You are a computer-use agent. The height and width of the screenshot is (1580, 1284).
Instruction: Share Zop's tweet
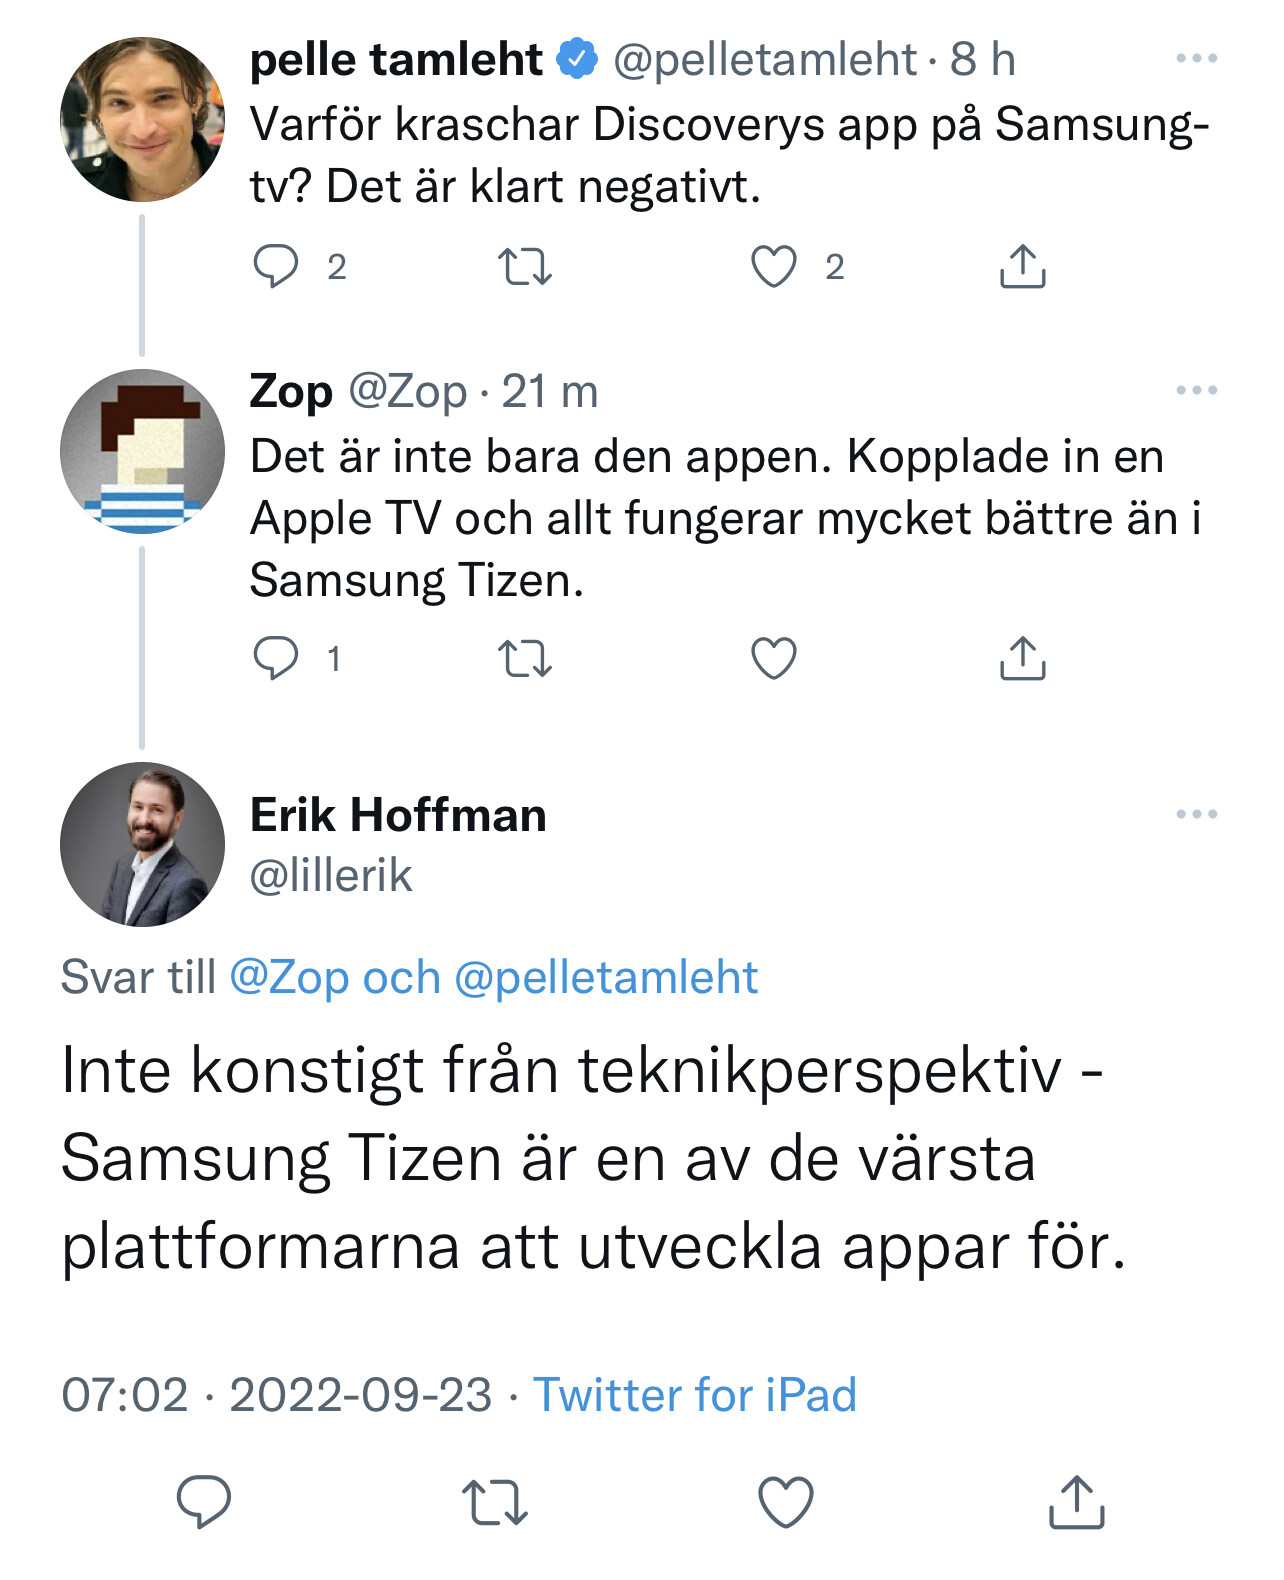point(1022,659)
